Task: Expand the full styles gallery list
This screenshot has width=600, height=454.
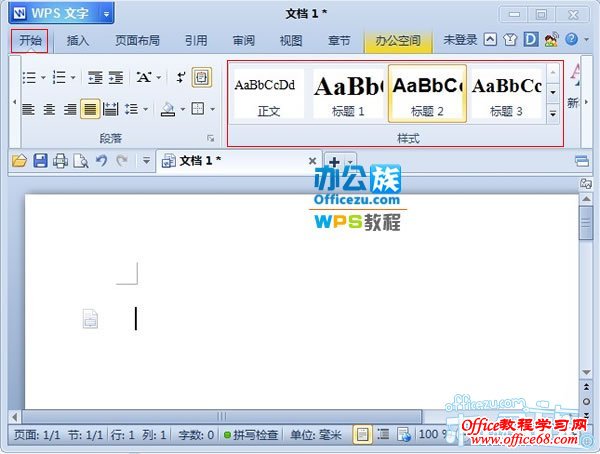Action: pos(553,113)
